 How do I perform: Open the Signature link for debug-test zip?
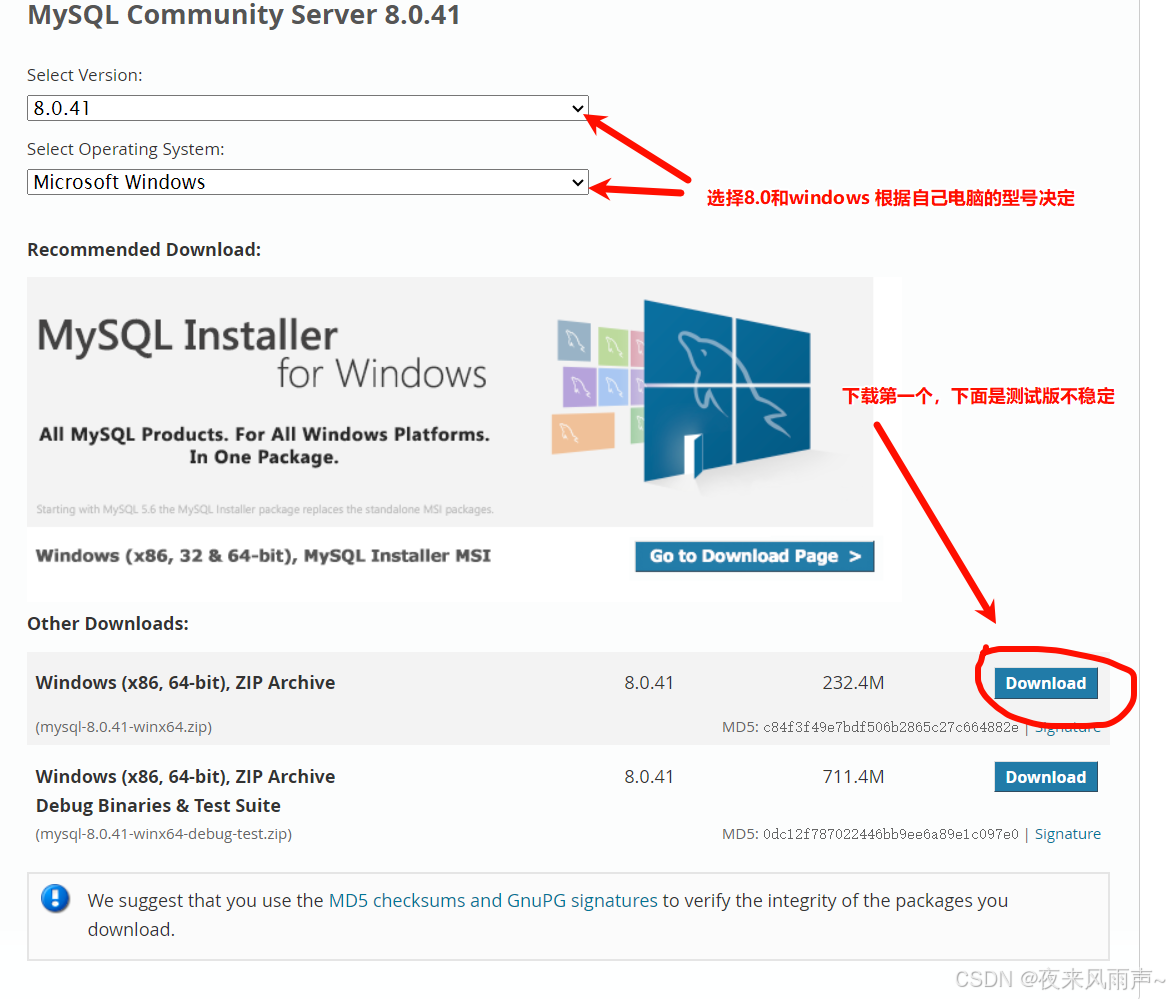click(x=1067, y=834)
